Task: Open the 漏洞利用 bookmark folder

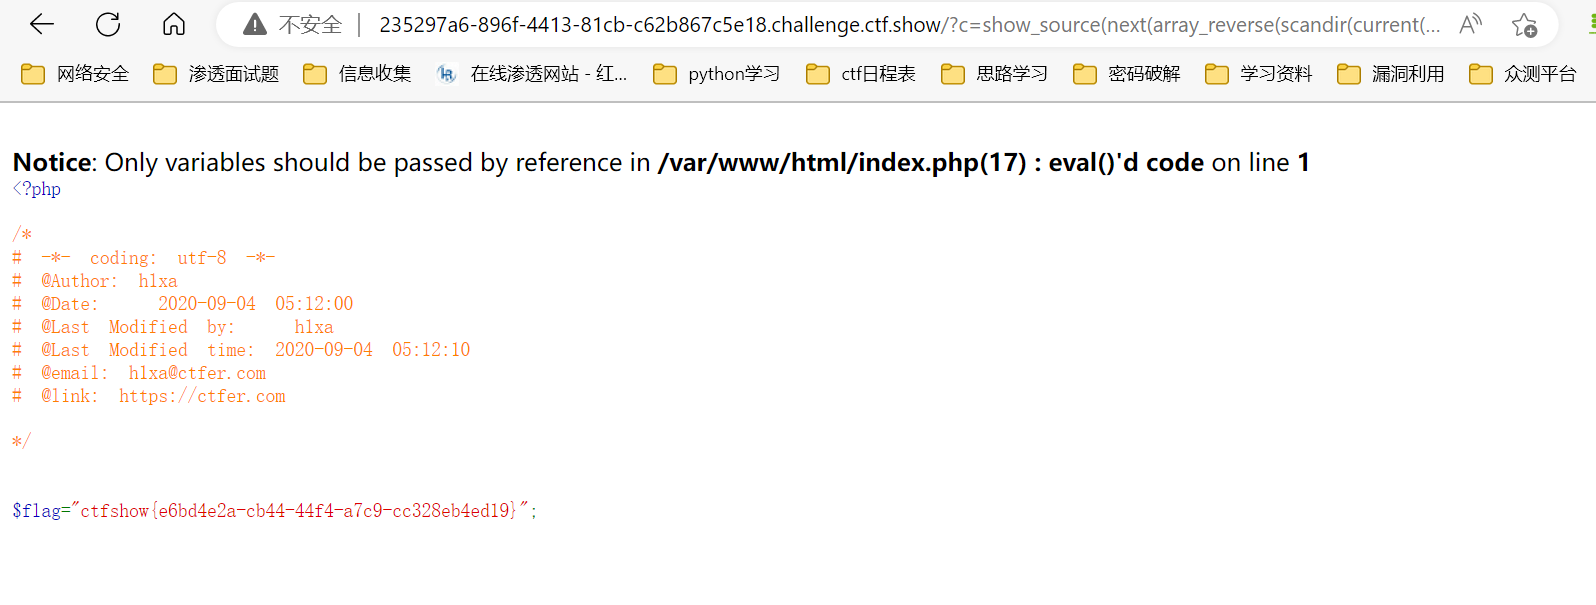Action: coord(1391,74)
